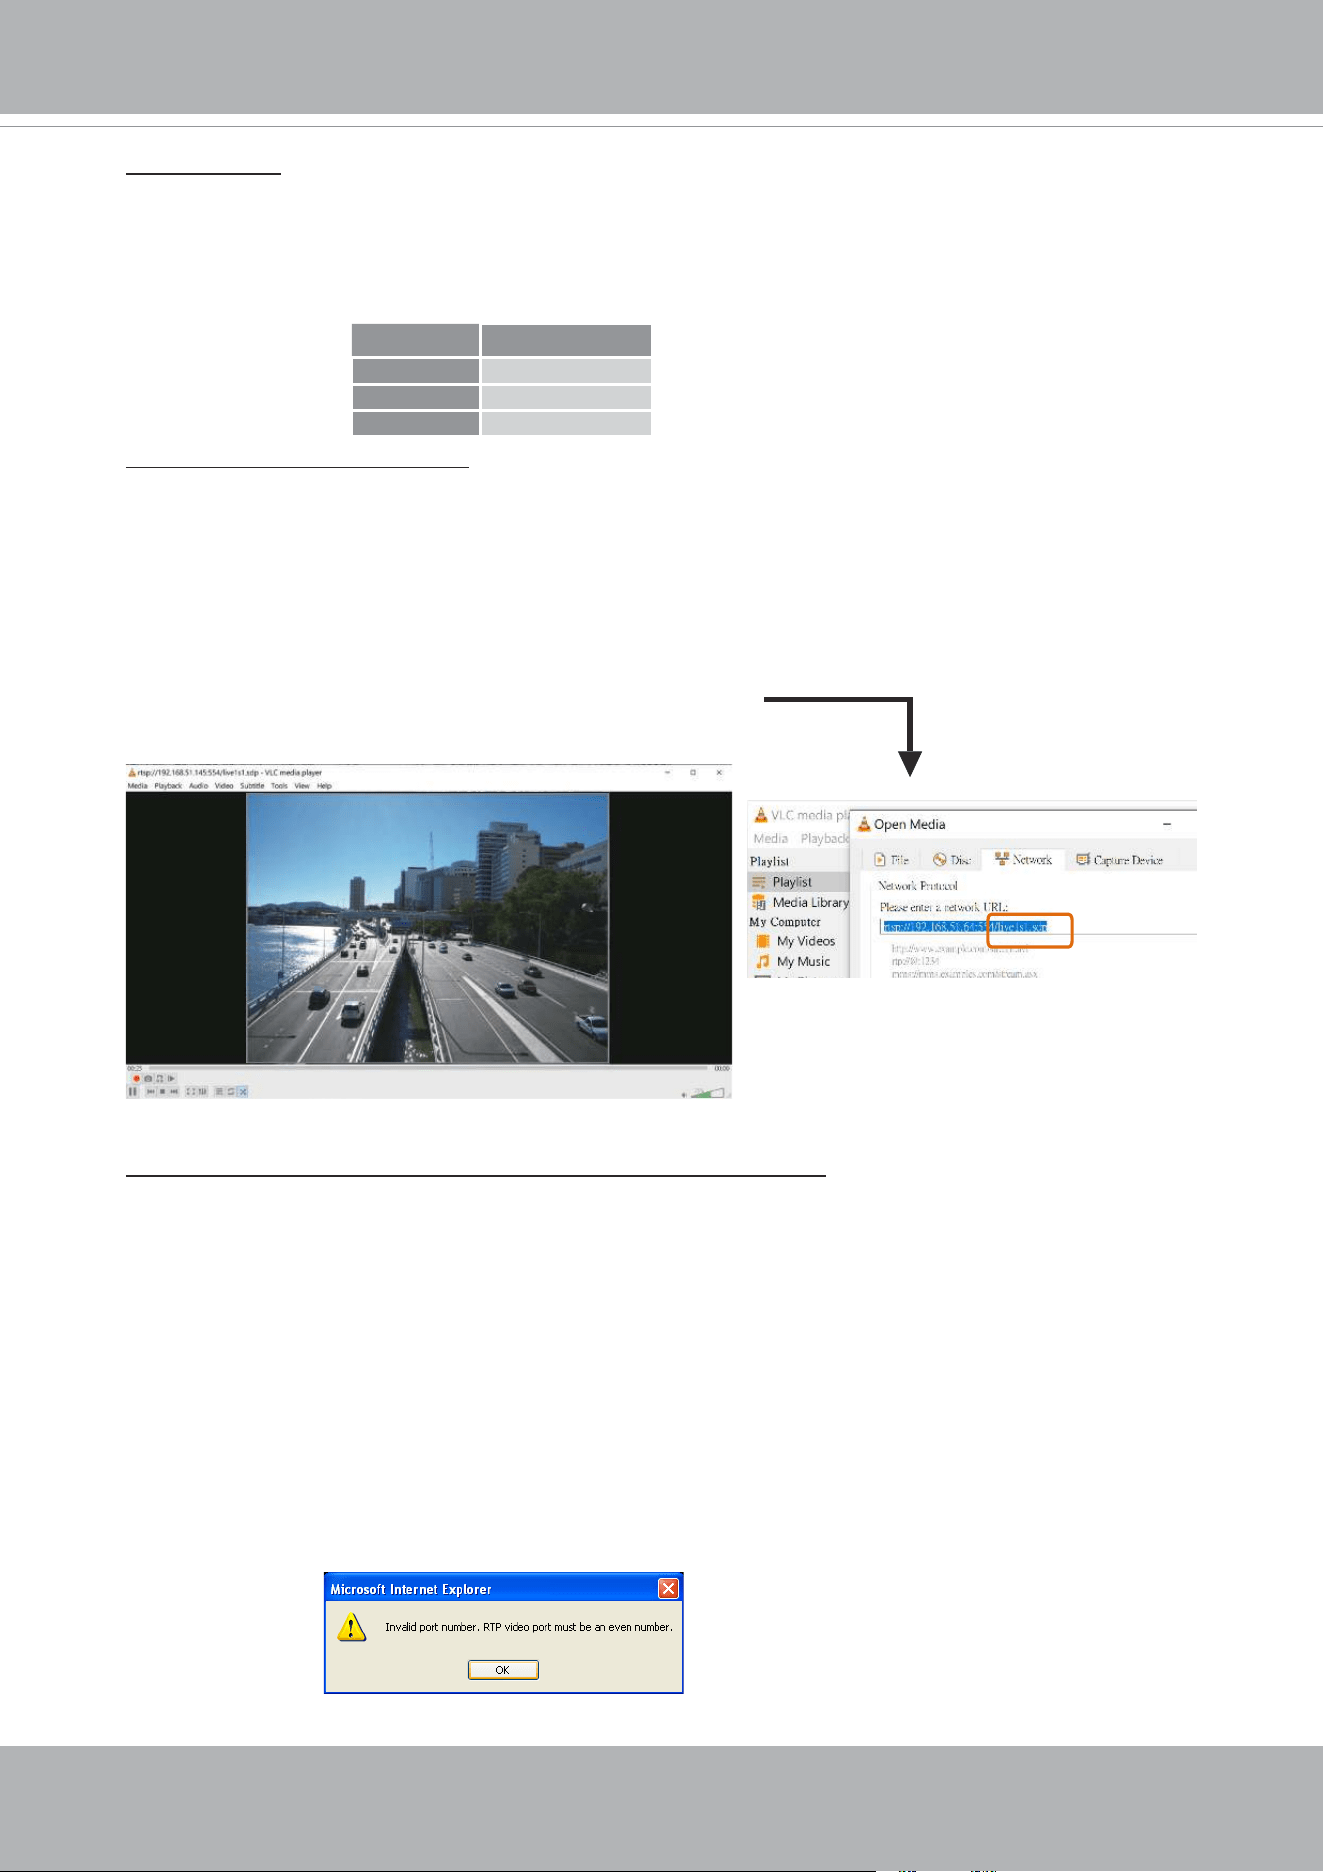Click the My Music note icon
This screenshot has height=1872, width=1324.
click(x=763, y=961)
